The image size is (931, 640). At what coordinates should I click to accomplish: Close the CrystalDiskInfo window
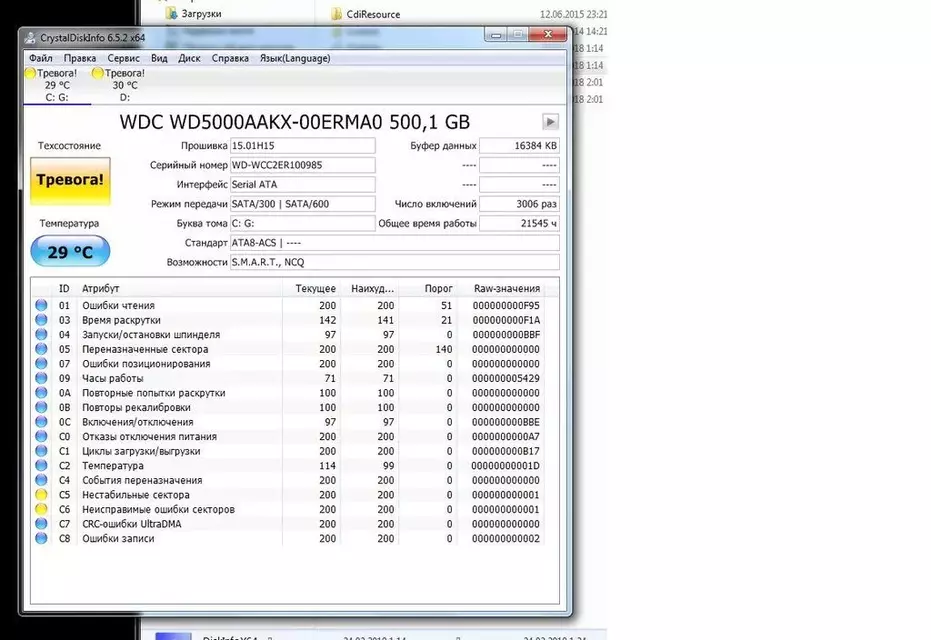(547, 34)
